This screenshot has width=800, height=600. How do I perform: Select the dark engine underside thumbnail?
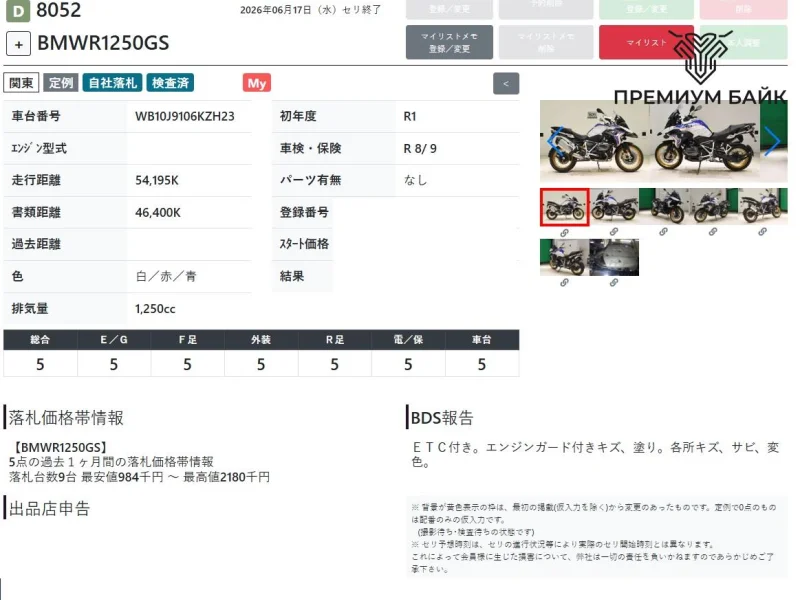614,257
